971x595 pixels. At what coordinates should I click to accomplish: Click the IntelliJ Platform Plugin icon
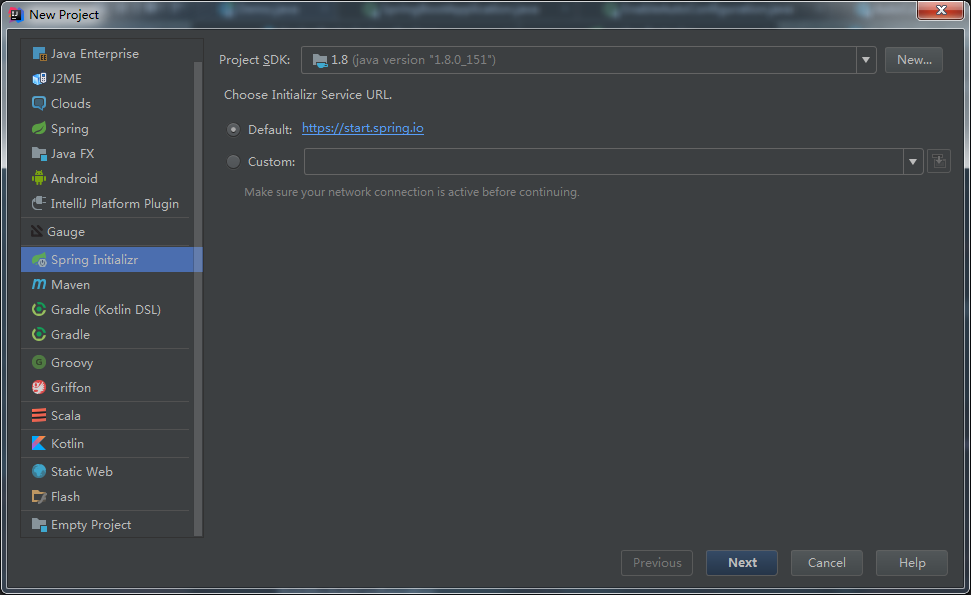coord(39,203)
